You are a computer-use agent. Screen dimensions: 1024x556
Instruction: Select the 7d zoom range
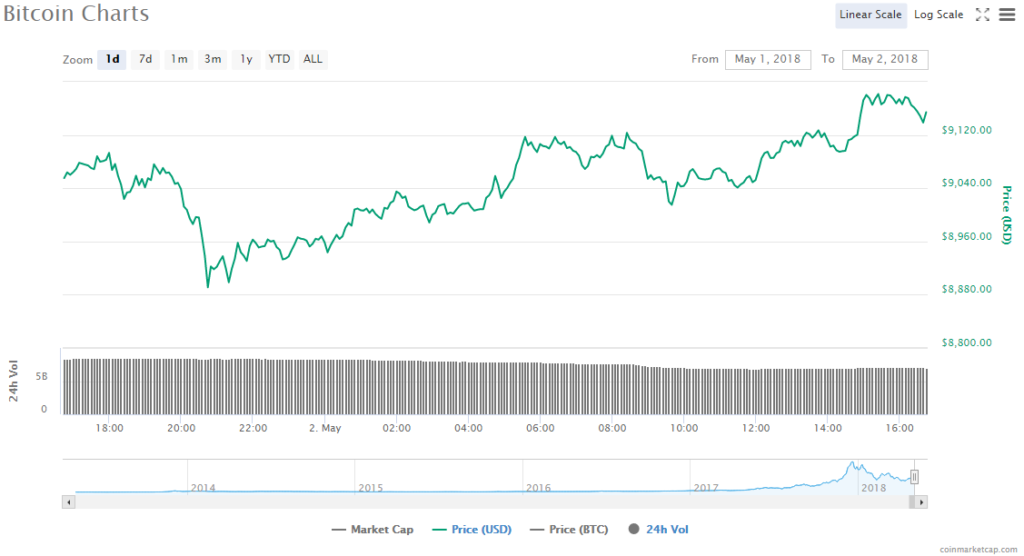(145, 59)
